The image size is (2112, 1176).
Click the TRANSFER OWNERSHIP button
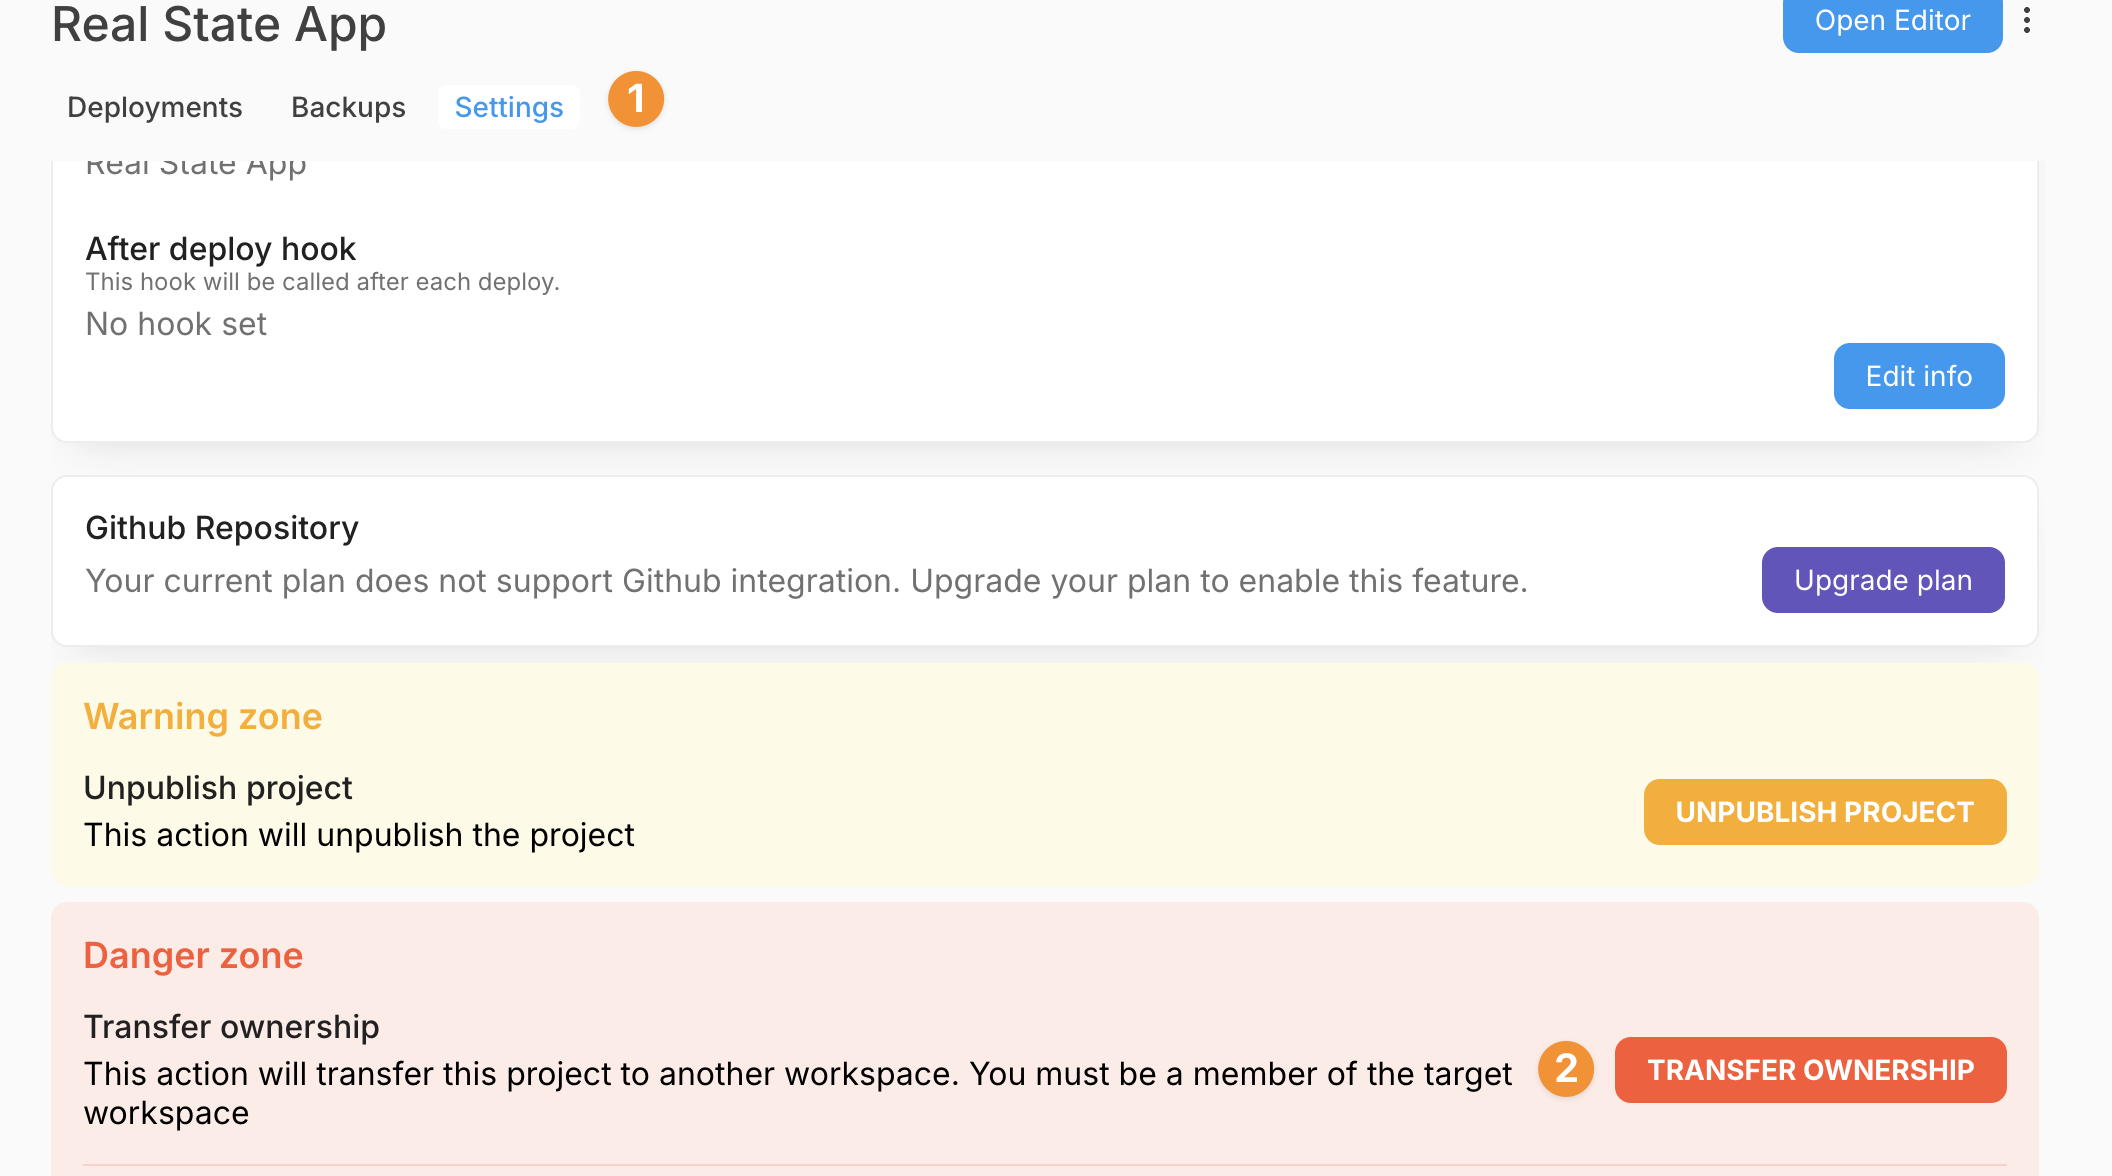1810,1070
